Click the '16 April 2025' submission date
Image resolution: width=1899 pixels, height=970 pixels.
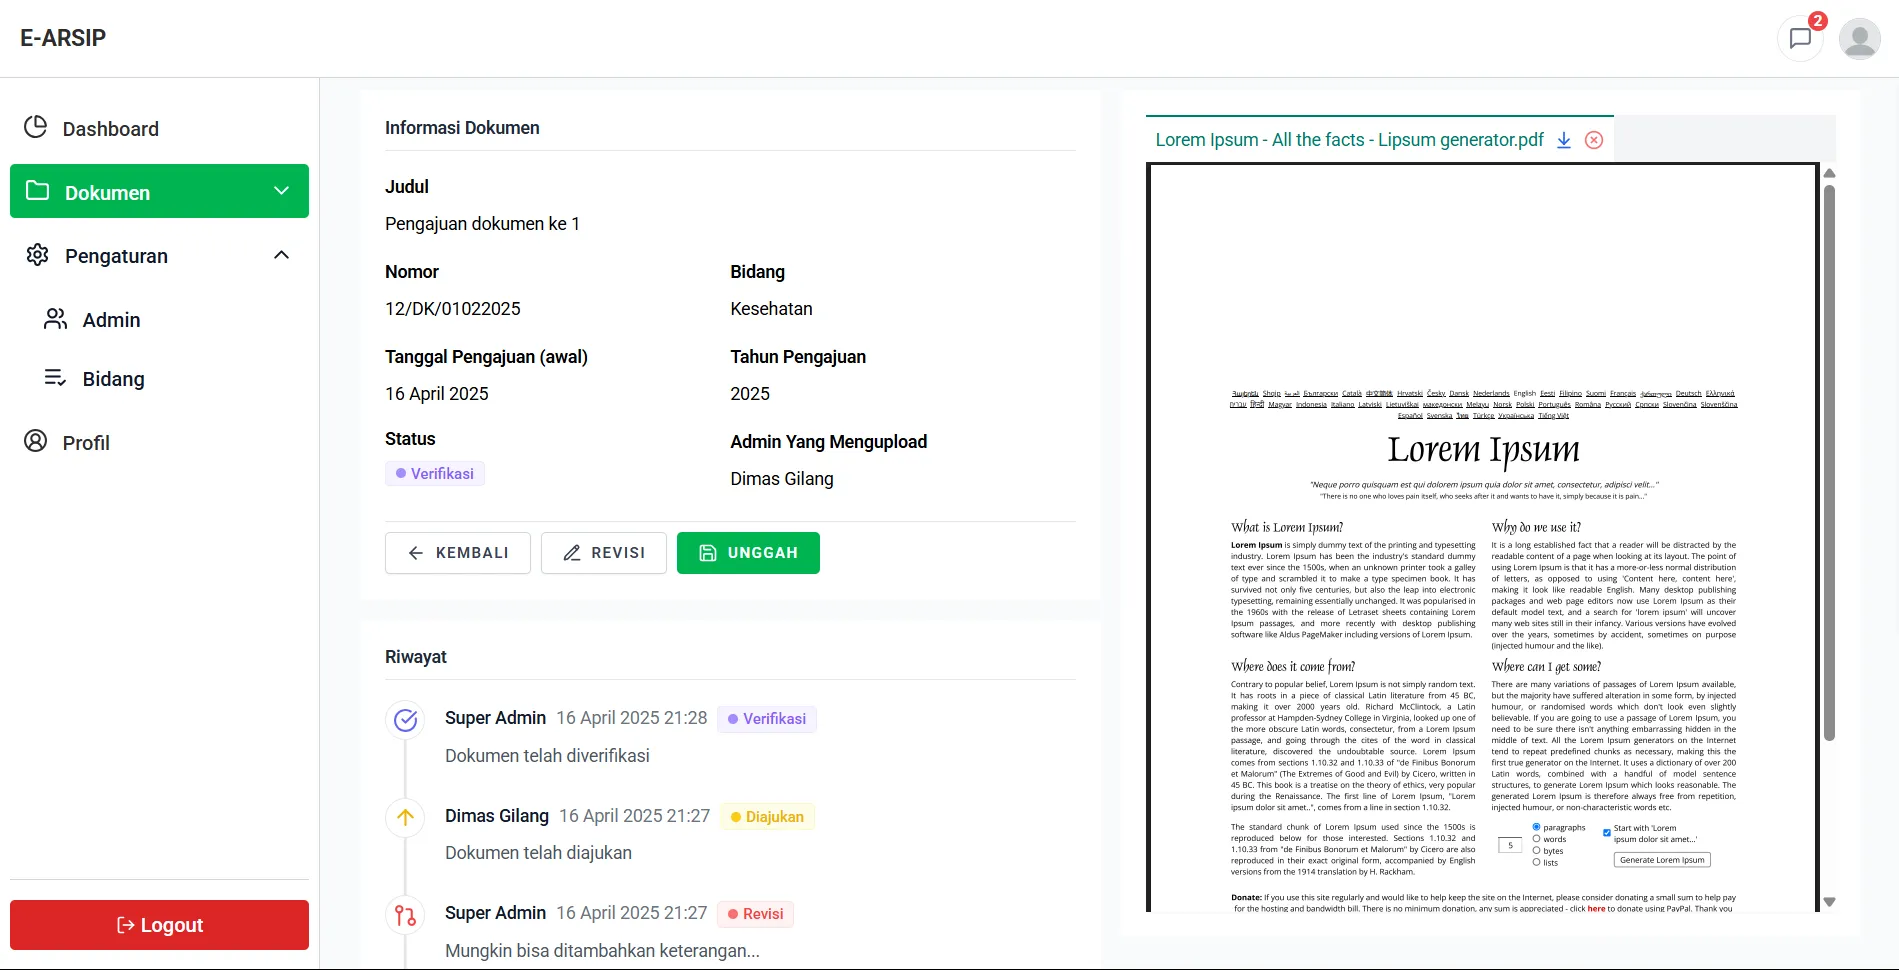pyautogui.click(x=437, y=394)
